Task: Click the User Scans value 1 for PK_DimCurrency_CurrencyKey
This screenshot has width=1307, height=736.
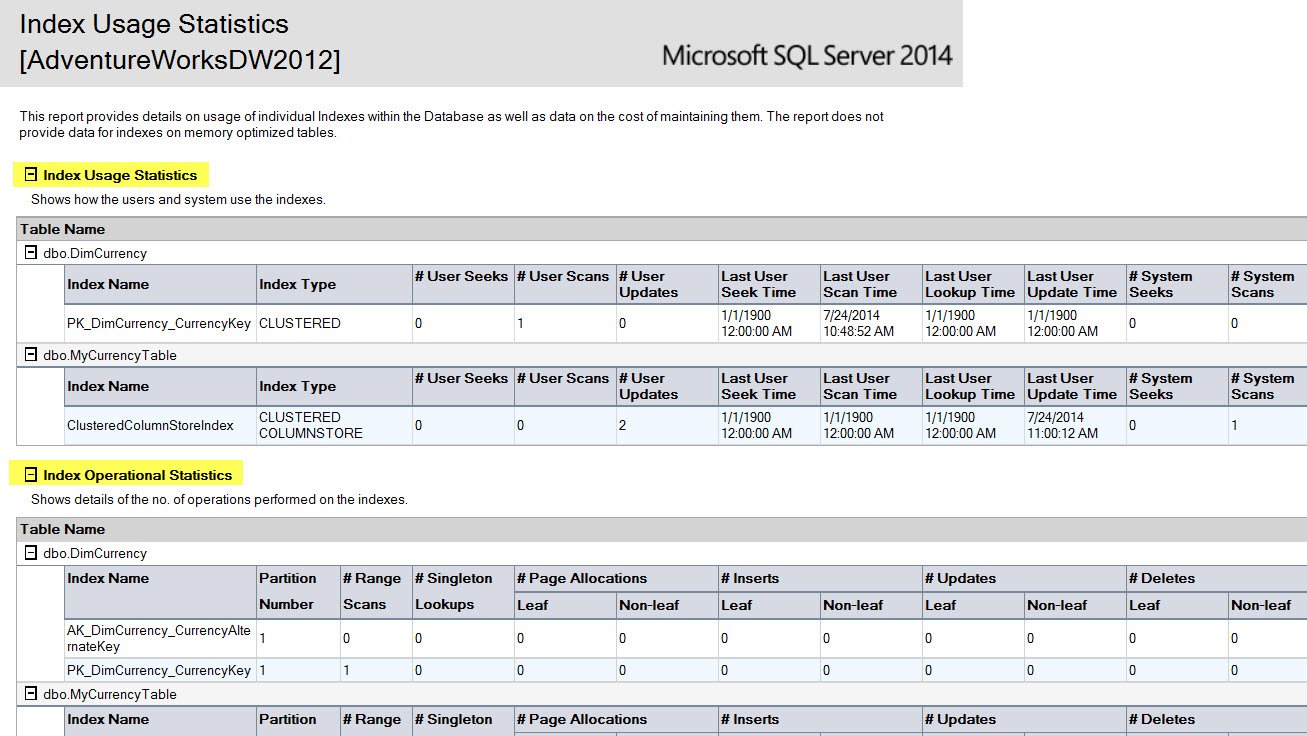Action: click(521, 323)
